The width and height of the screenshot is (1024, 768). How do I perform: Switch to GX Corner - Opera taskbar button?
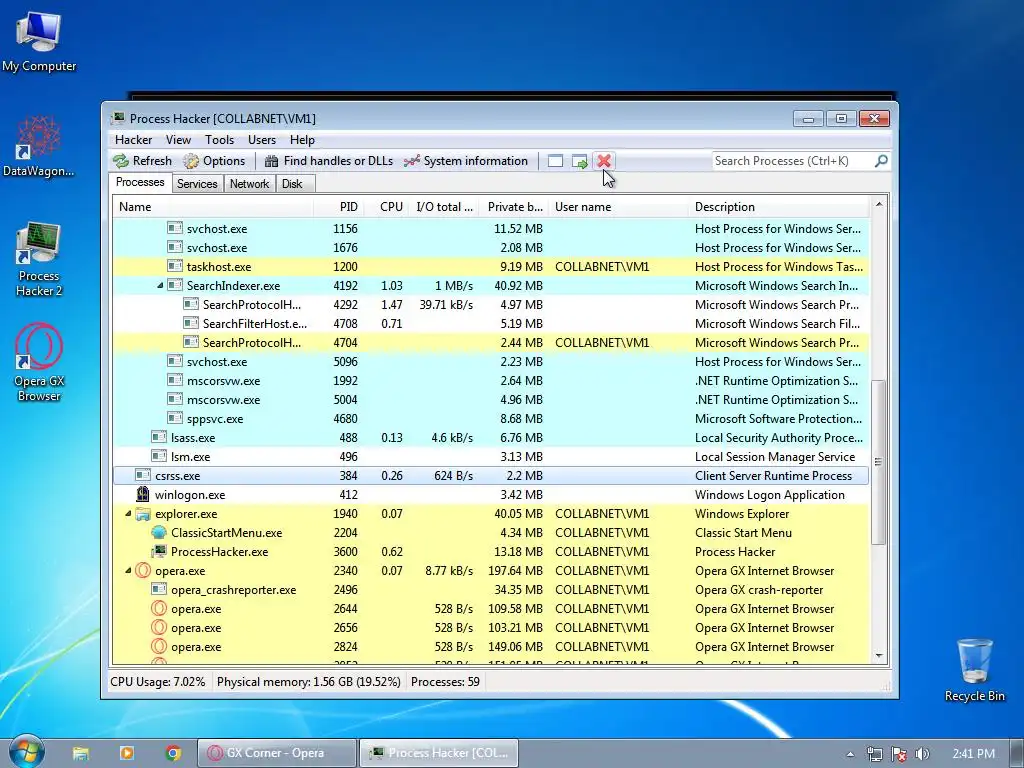click(277, 753)
